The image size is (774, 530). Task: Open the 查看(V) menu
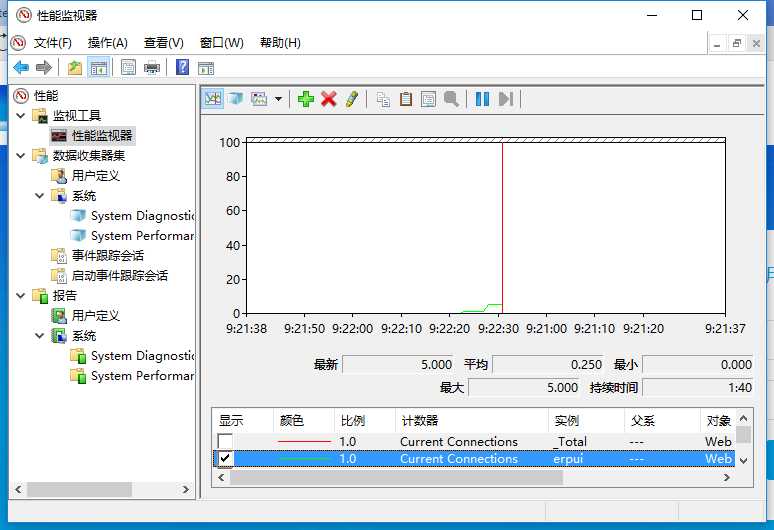tap(163, 43)
